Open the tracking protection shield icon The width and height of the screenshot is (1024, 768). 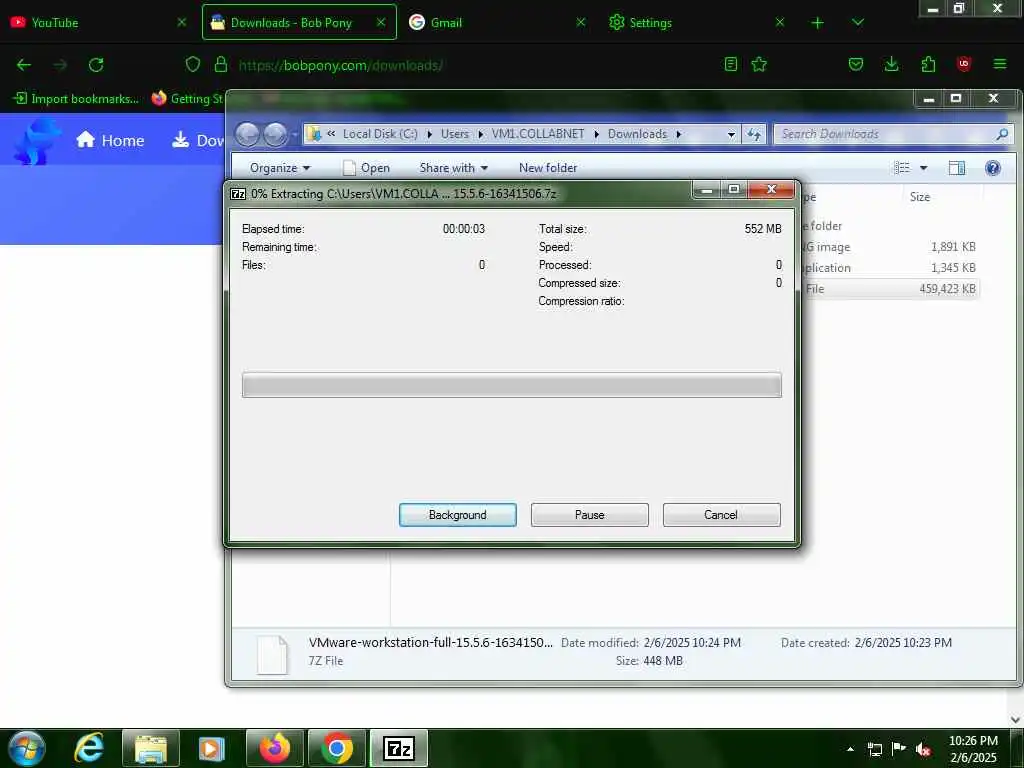(x=192, y=64)
